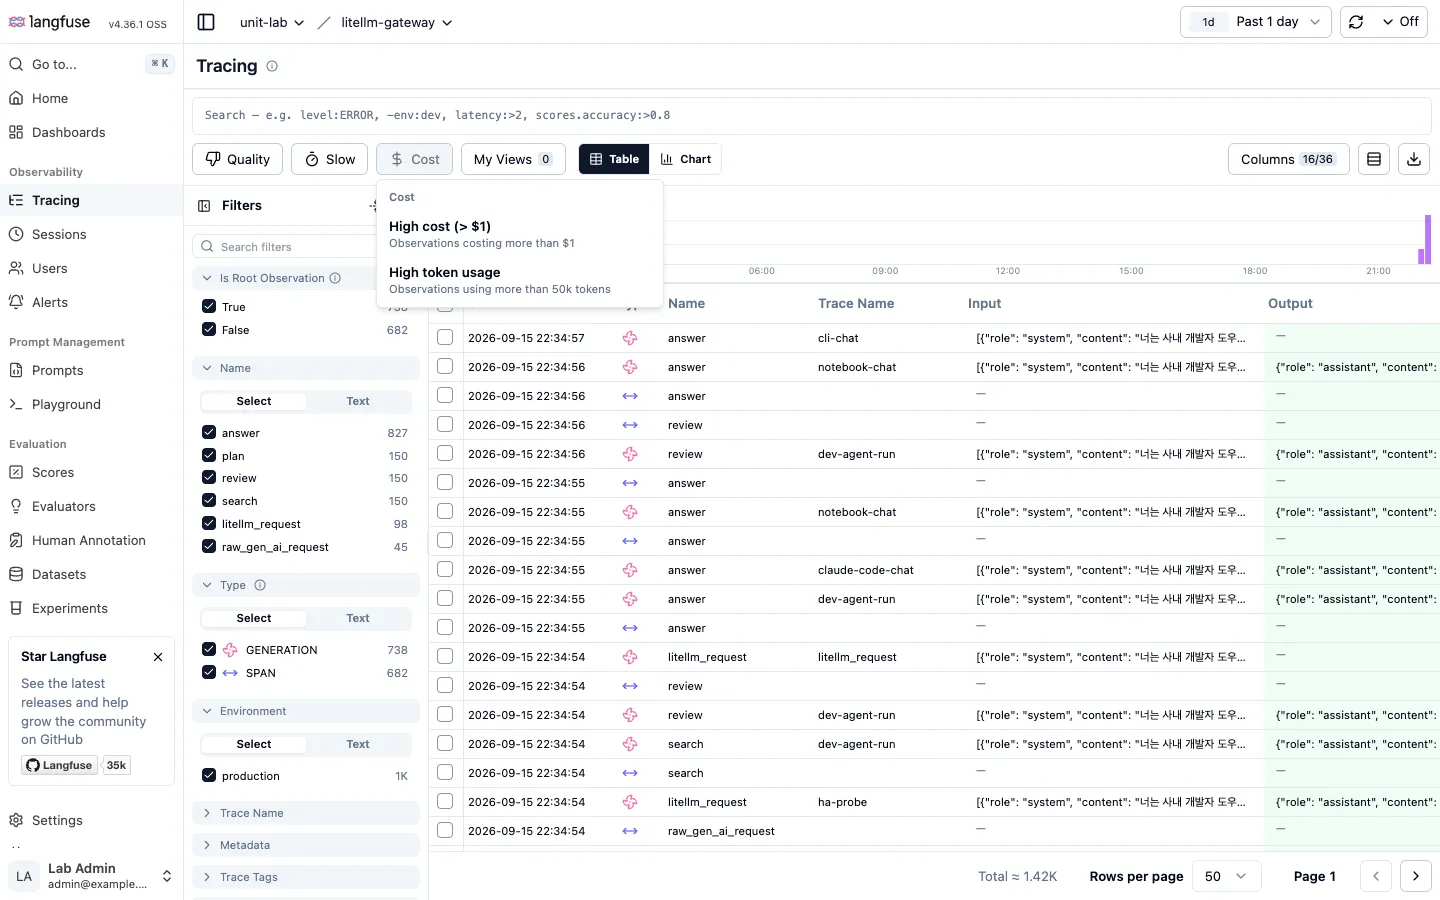Click the generation icon in the cli-chat row
The image size is (1440, 900).
pyautogui.click(x=630, y=338)
